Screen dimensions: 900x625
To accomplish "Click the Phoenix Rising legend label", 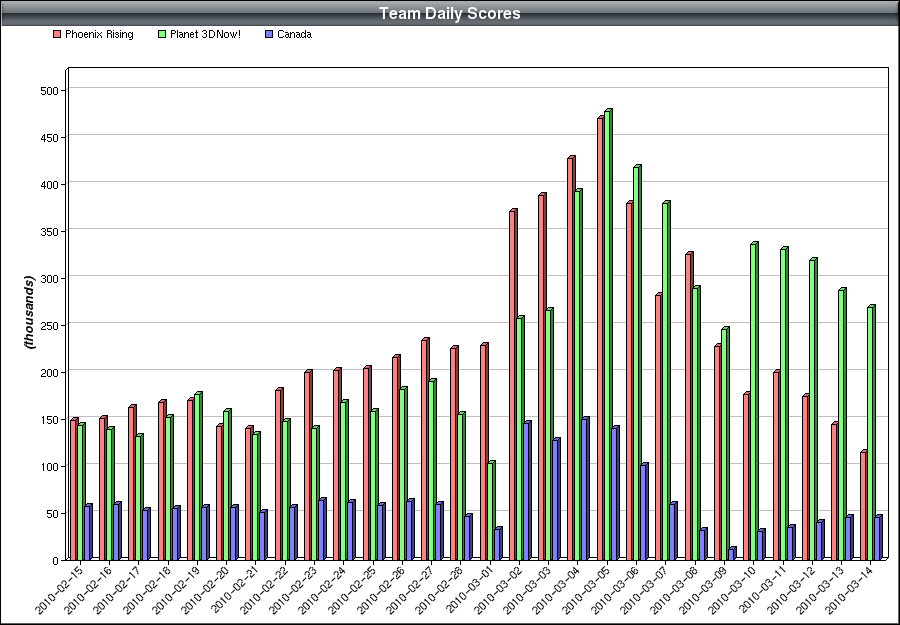I will 99,34.
